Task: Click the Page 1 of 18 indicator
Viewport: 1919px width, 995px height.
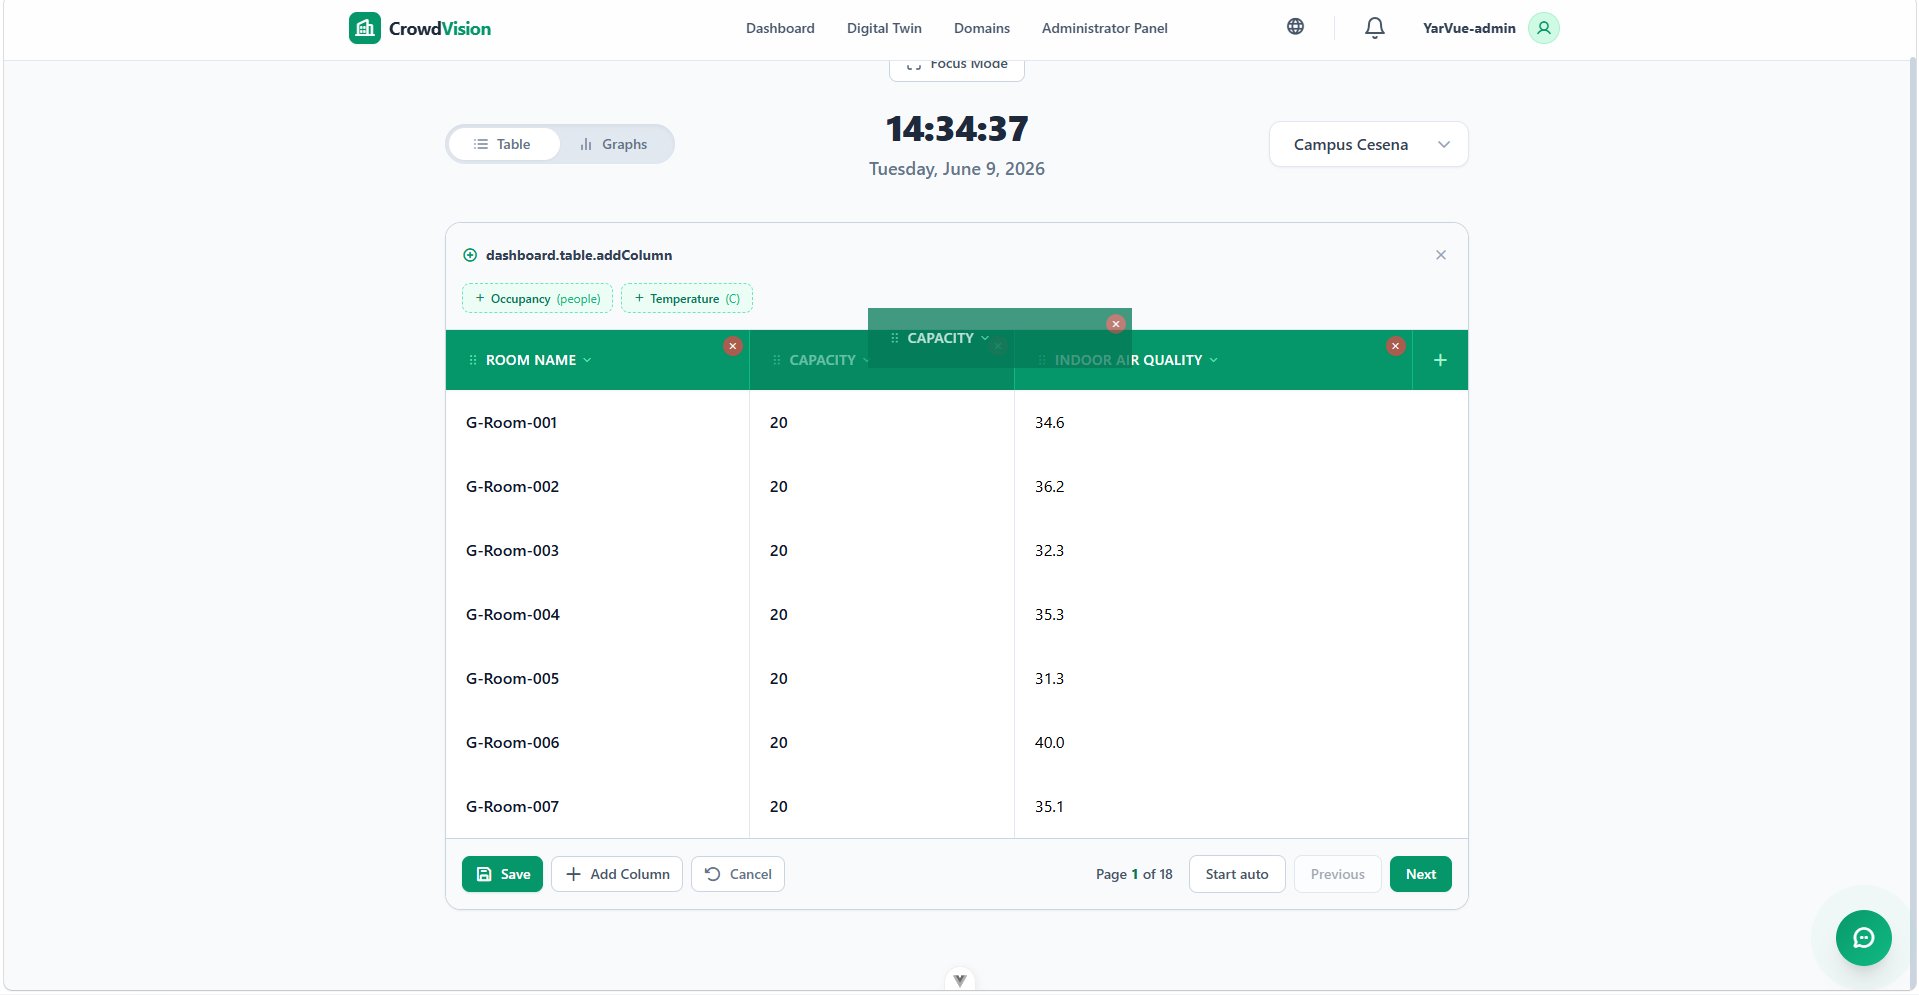Action: click(x=1134, y=874)
